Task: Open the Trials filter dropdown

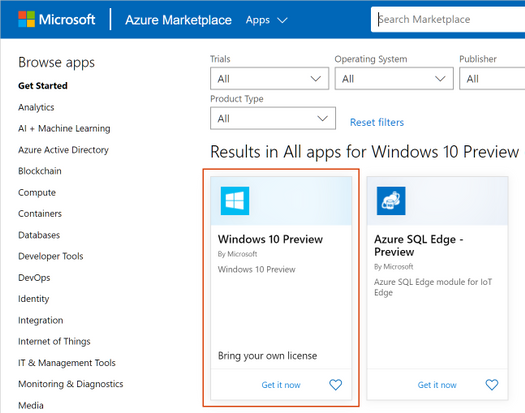Action: 270,79
